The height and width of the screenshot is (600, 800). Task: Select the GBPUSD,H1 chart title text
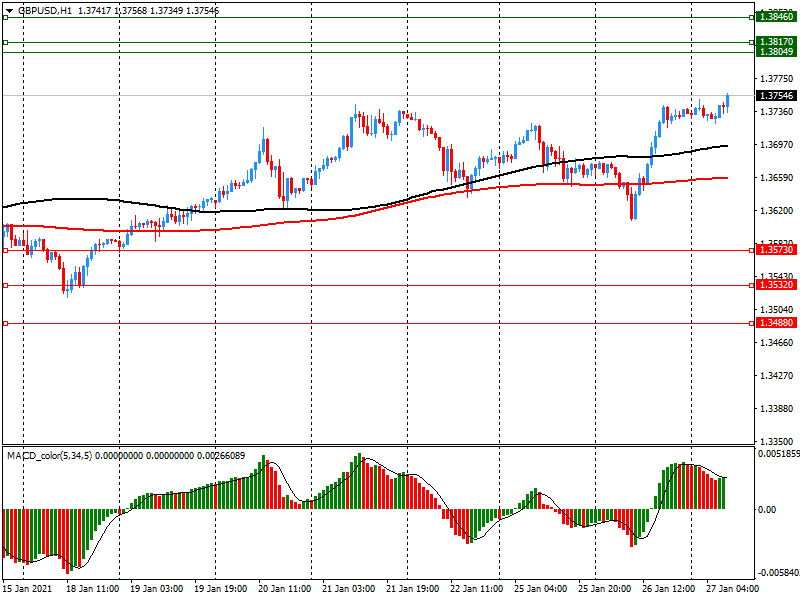coord(45,11)
